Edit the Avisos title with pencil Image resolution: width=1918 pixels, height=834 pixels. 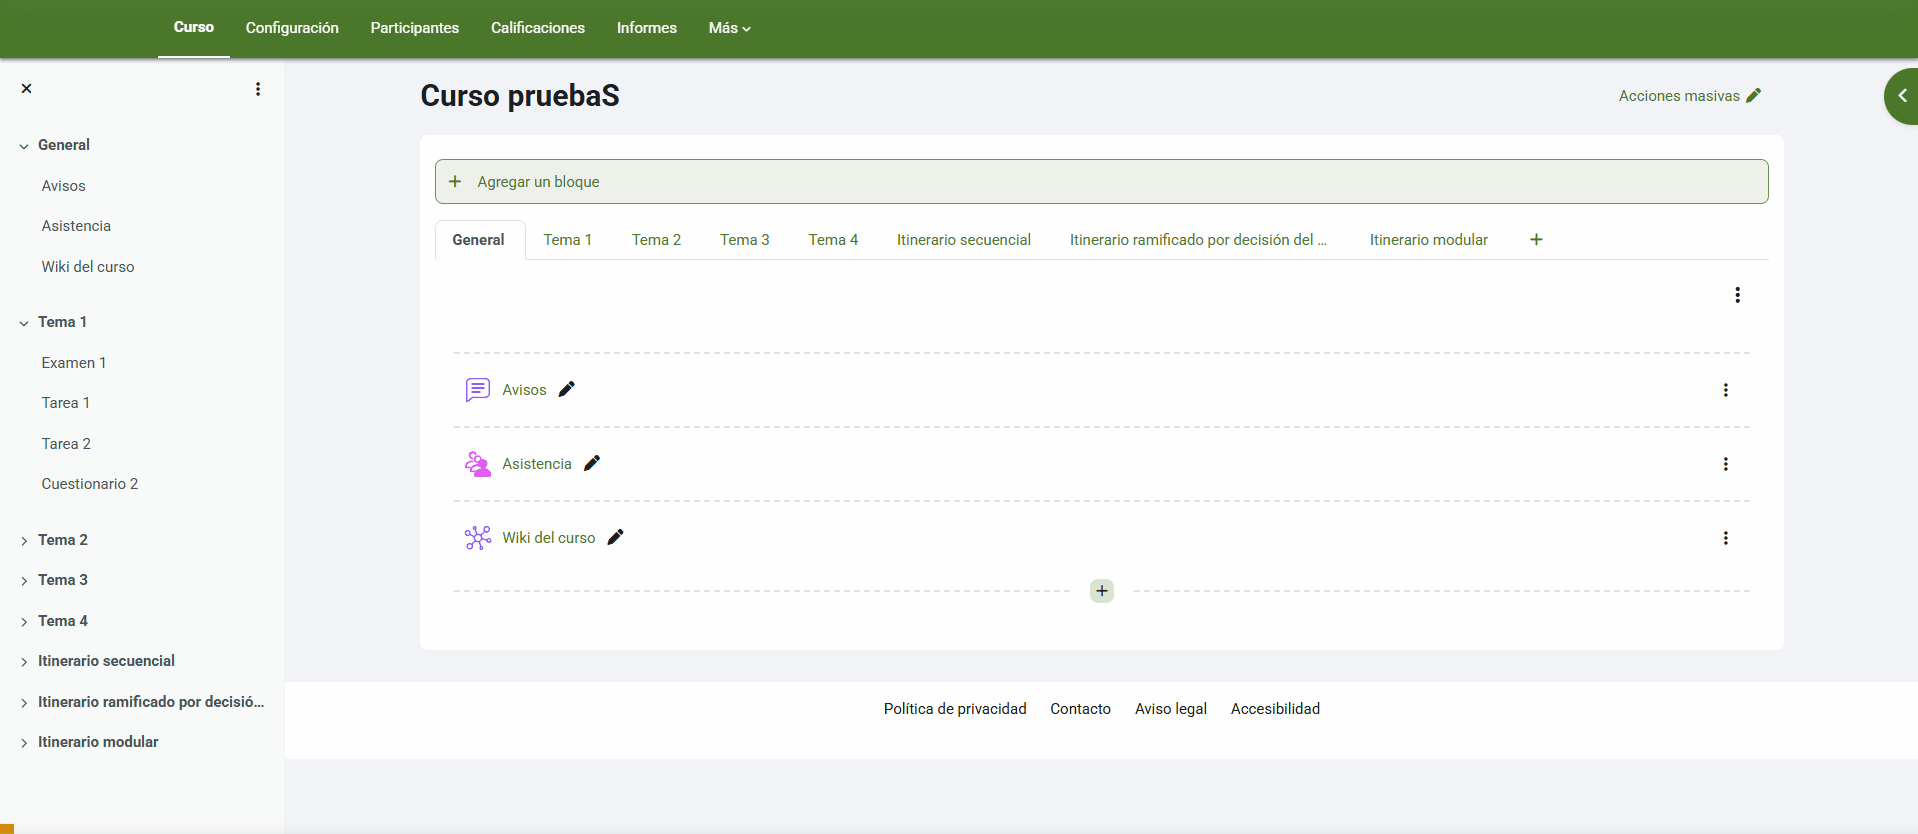click(x=567, y=389)
